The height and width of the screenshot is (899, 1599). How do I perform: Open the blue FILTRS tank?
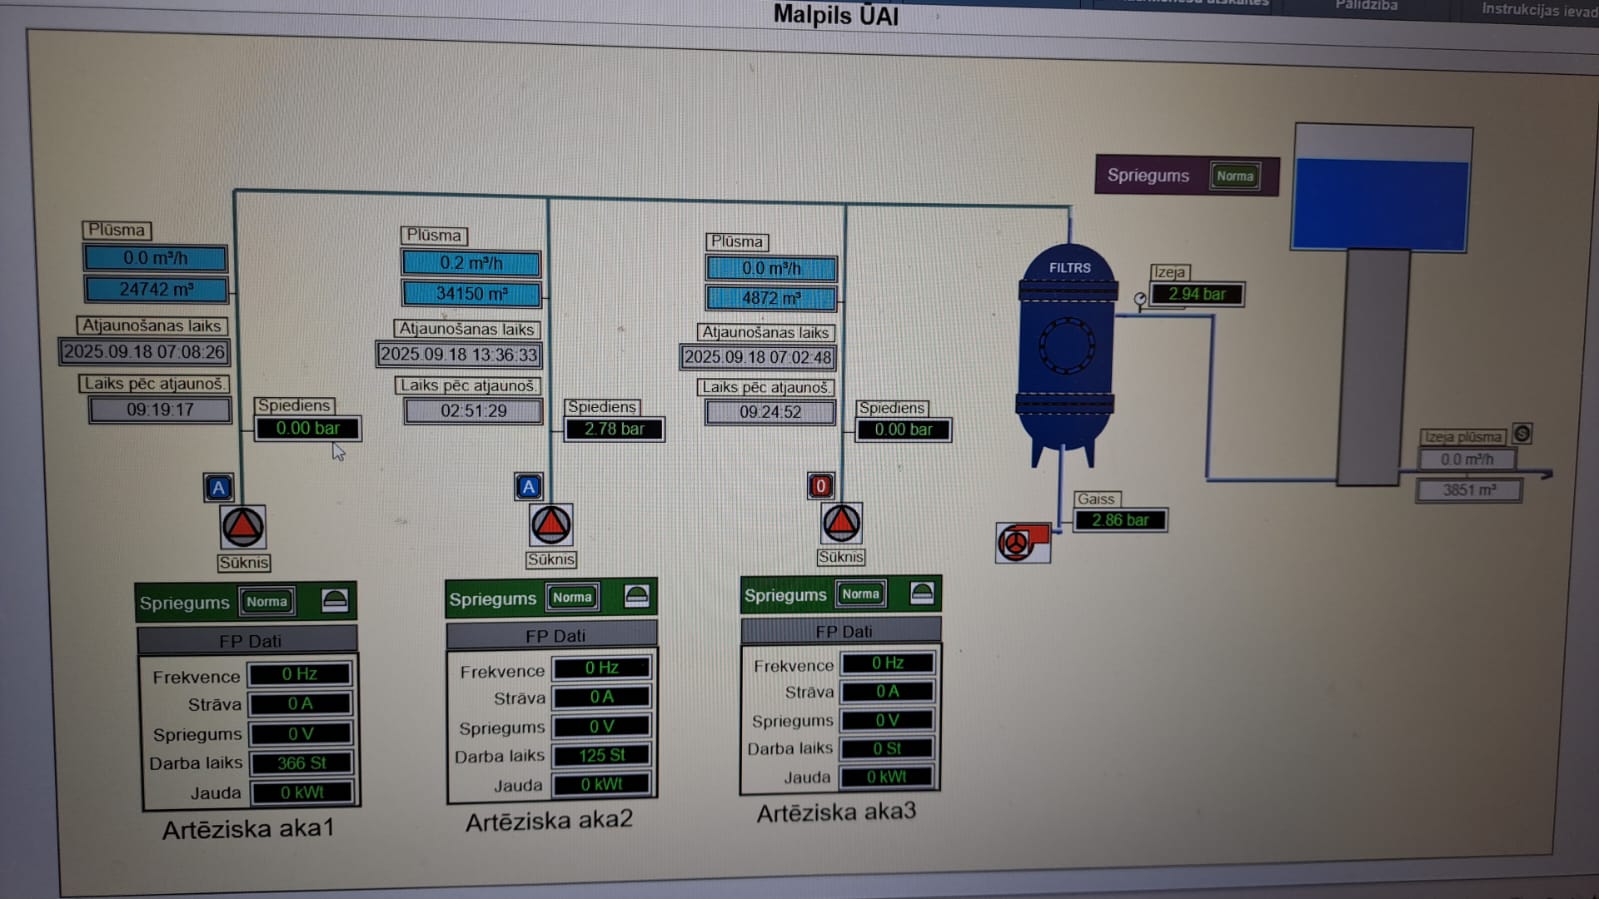click(1066, 348)
